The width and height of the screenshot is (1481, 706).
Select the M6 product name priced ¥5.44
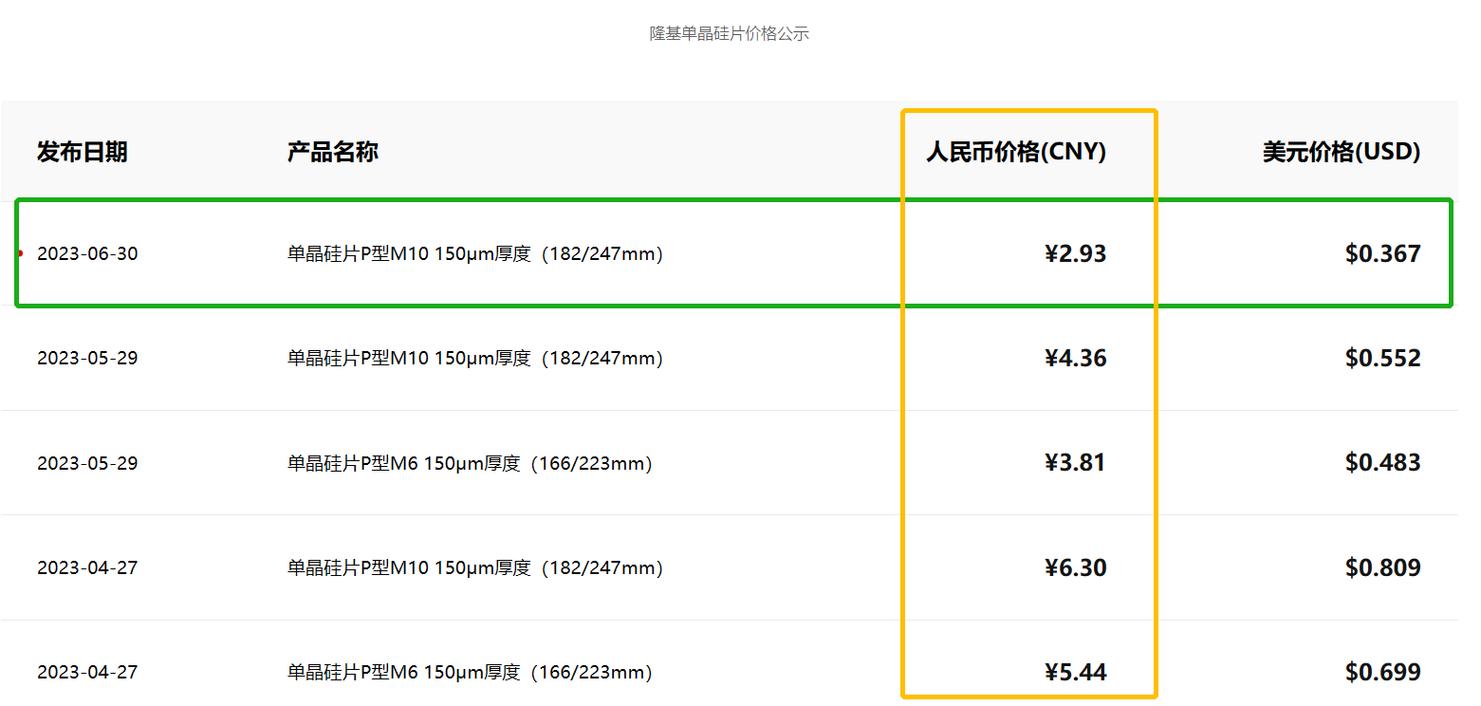[x=470, y=672]
